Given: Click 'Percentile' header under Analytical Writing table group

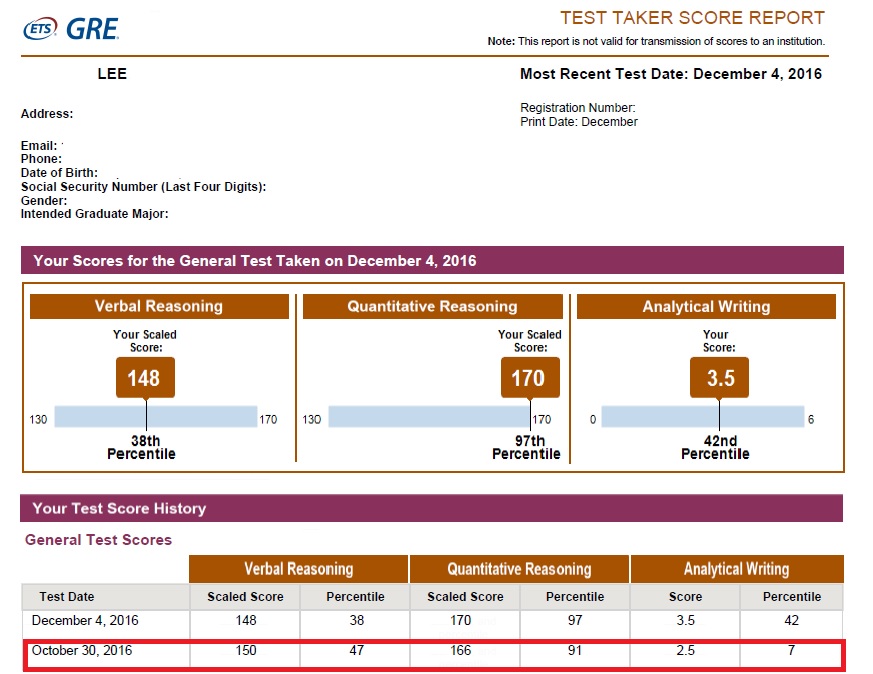Looking at the screenshot, I should pos(792,597).
